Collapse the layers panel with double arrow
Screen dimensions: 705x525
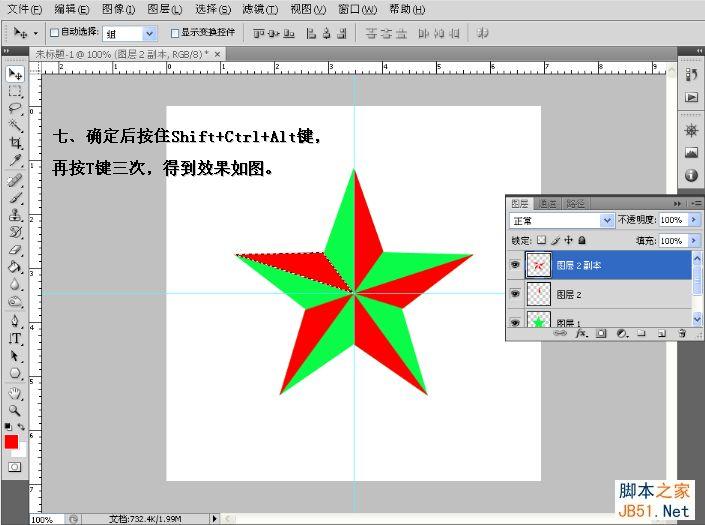pos(678,204)
